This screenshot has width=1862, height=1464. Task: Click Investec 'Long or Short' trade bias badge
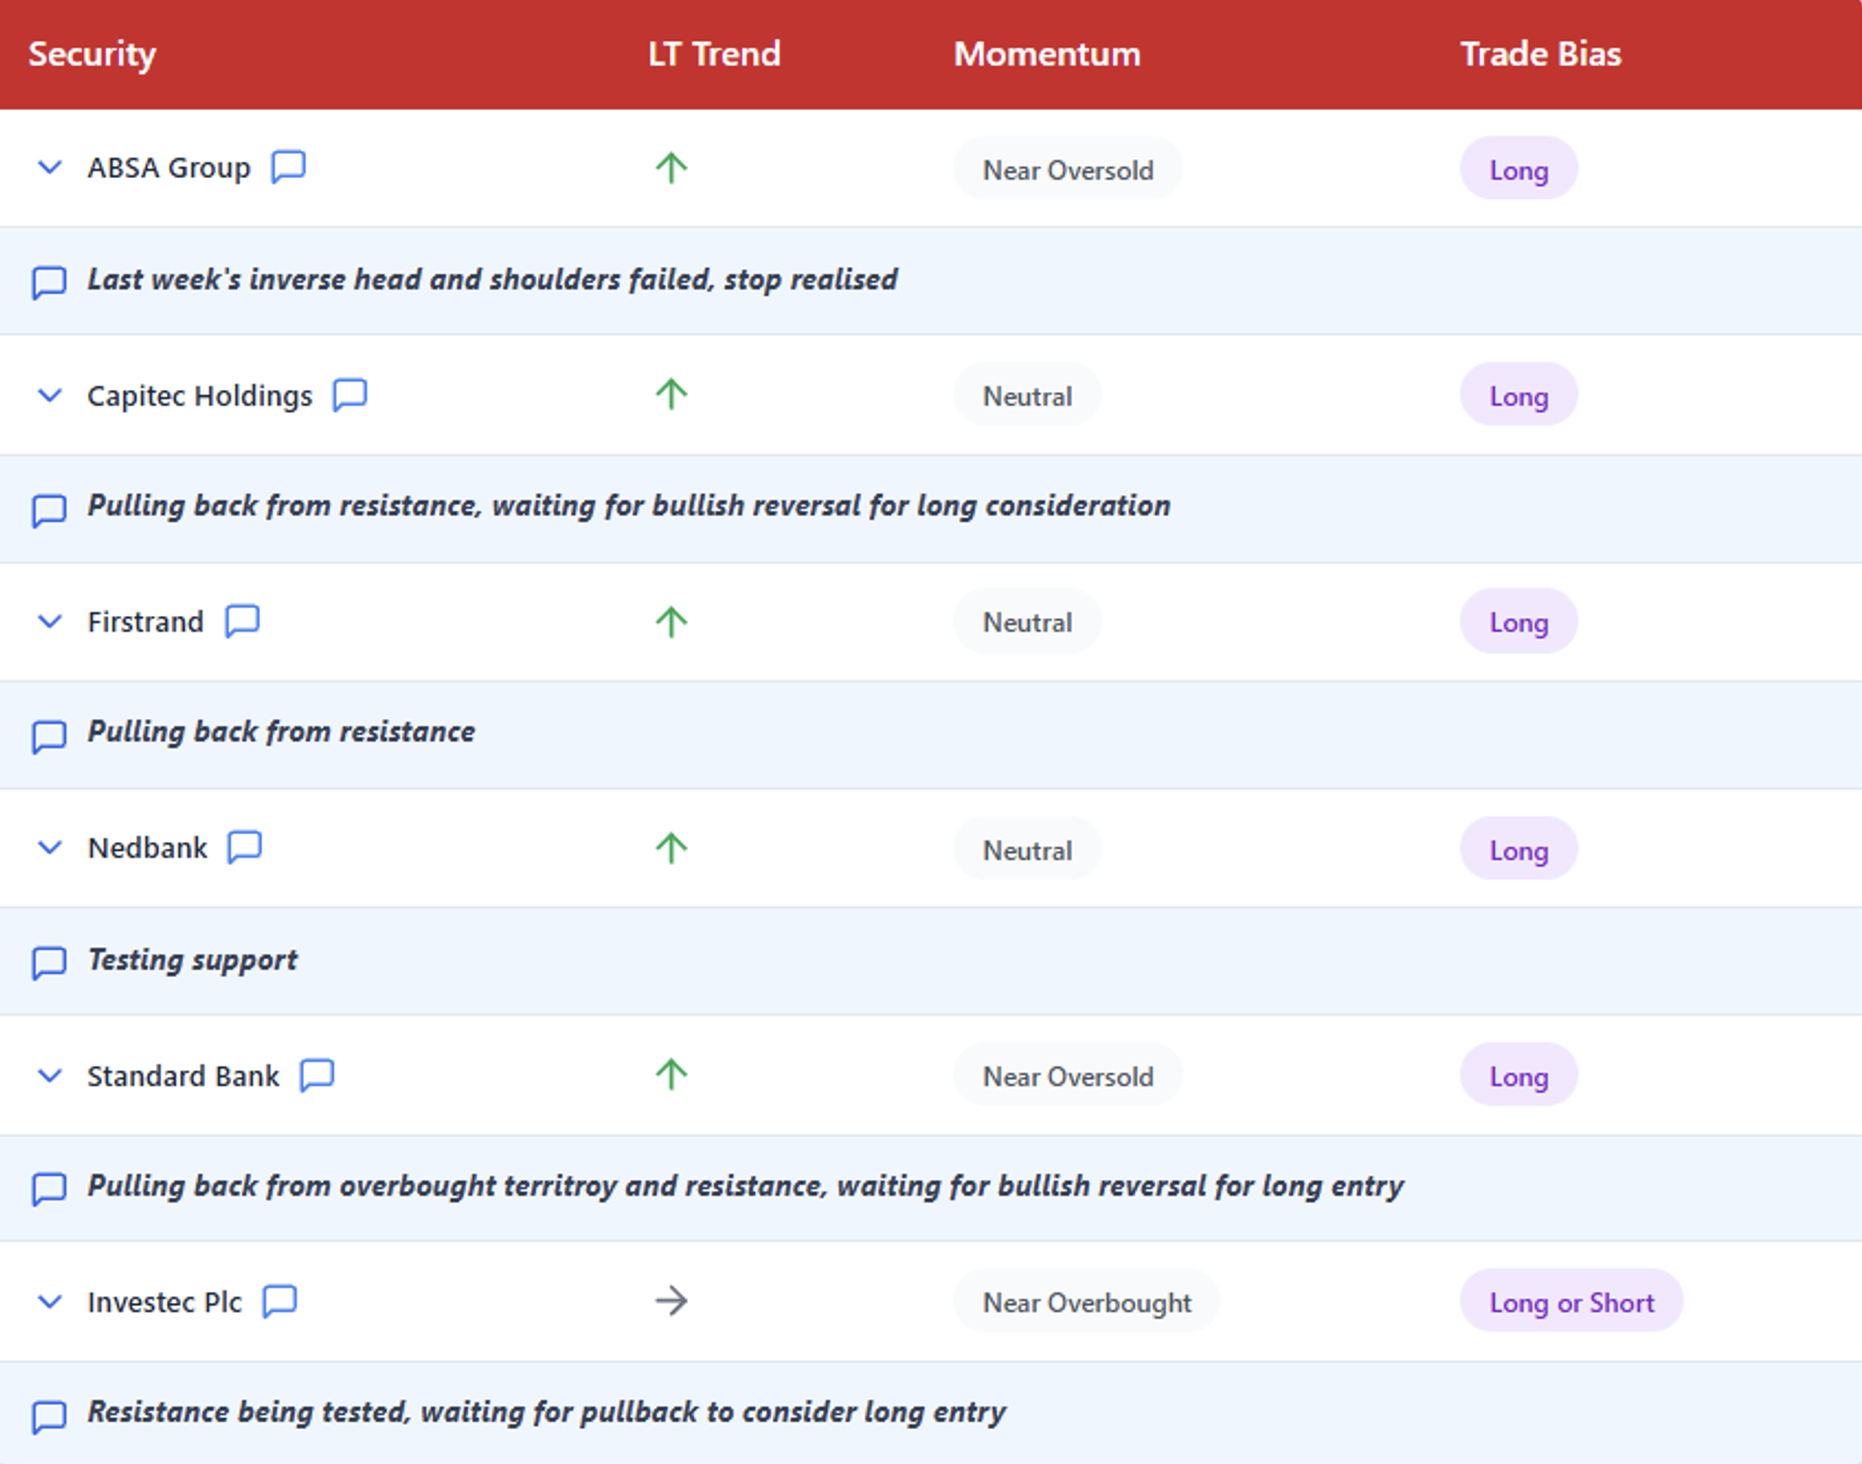pyautogui.click(x=1572, y=1302)
